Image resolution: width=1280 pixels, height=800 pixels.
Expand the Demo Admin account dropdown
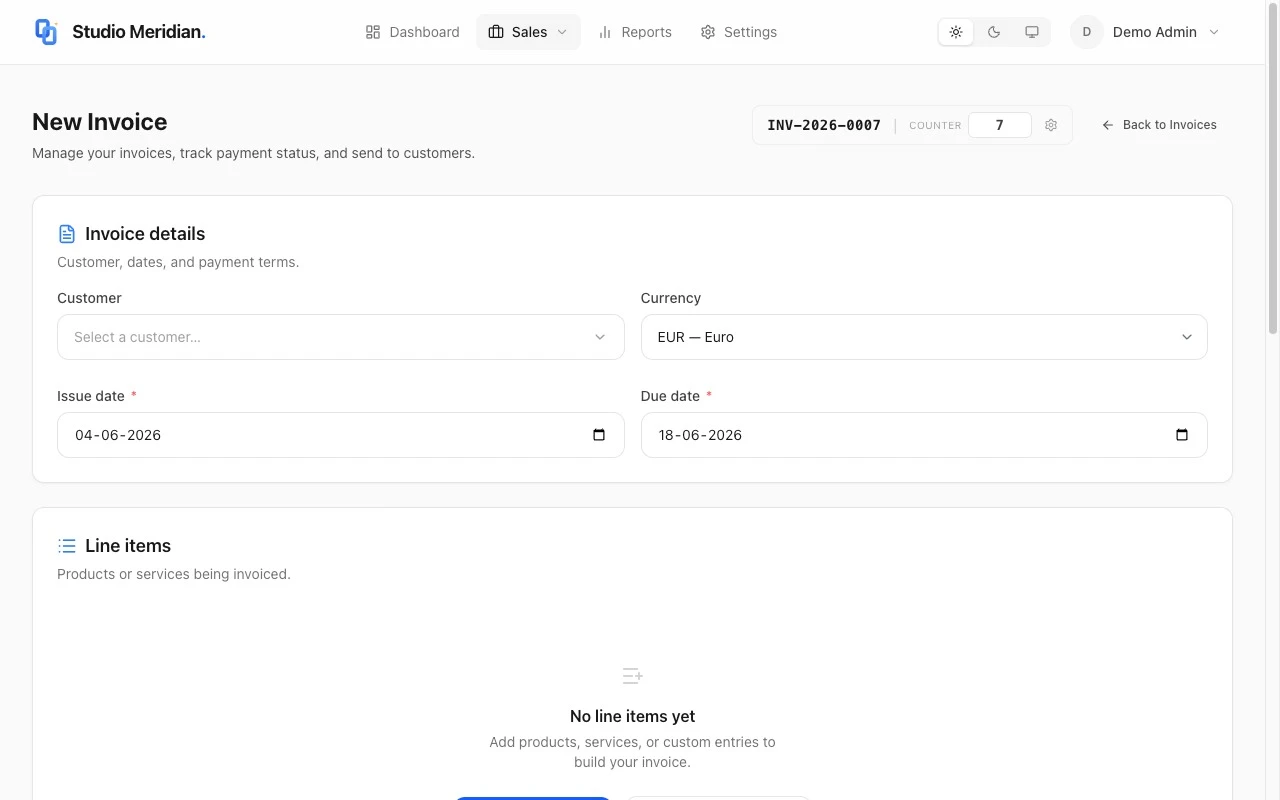click(x=1146, y=32)
